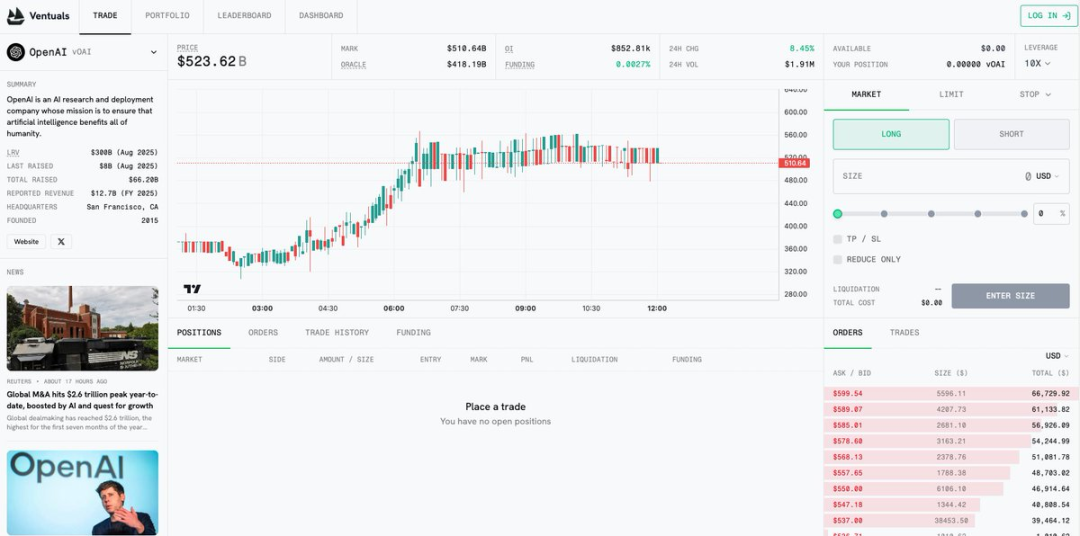The image size is (1080, 536).
Task: Enable the TP / SL checkbox
Action: coord(838,239)
